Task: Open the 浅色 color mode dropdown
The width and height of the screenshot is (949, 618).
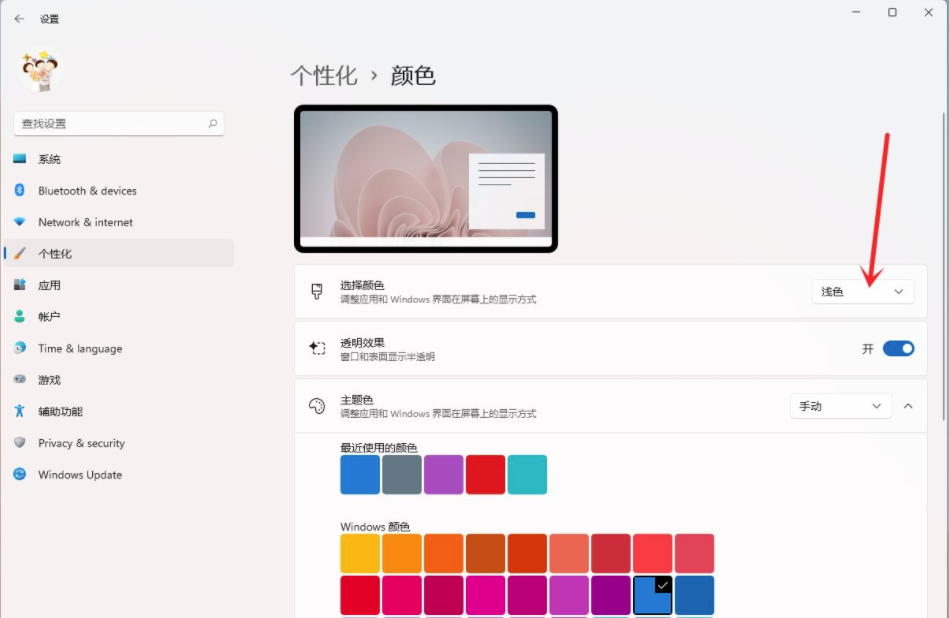Action: tap(862, 292)
